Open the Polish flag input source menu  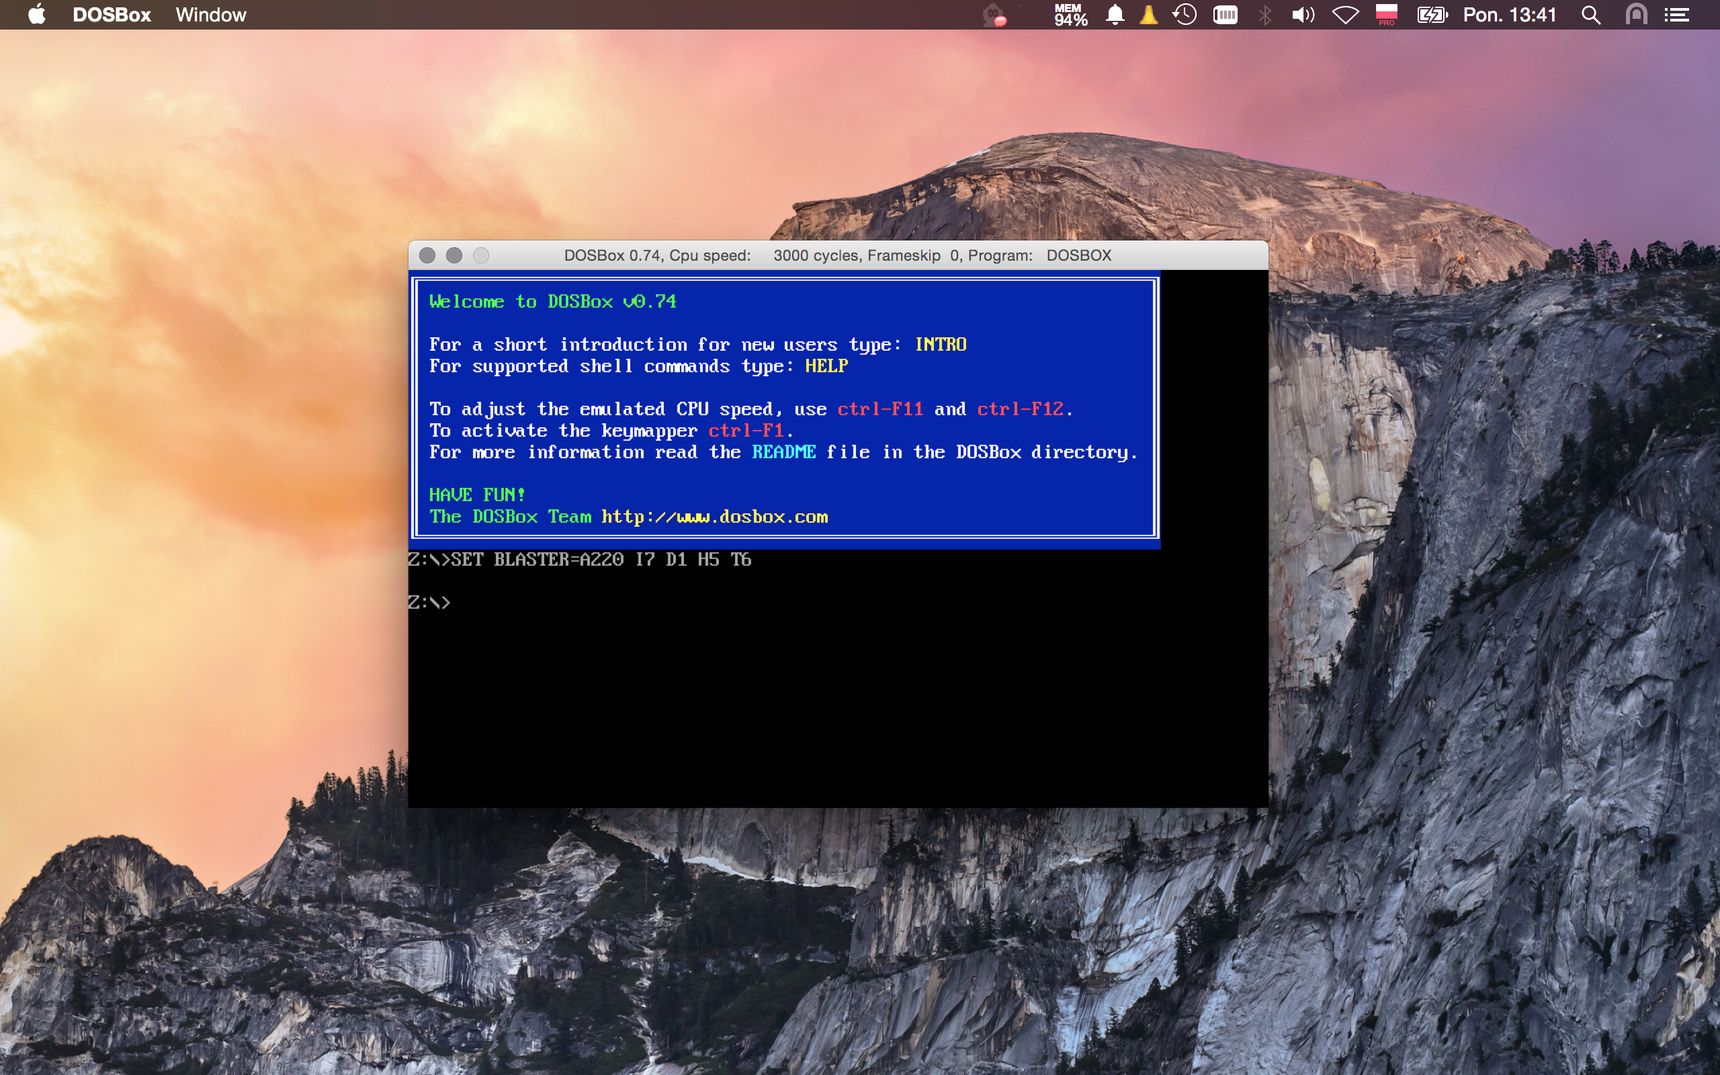point(1387,14)
